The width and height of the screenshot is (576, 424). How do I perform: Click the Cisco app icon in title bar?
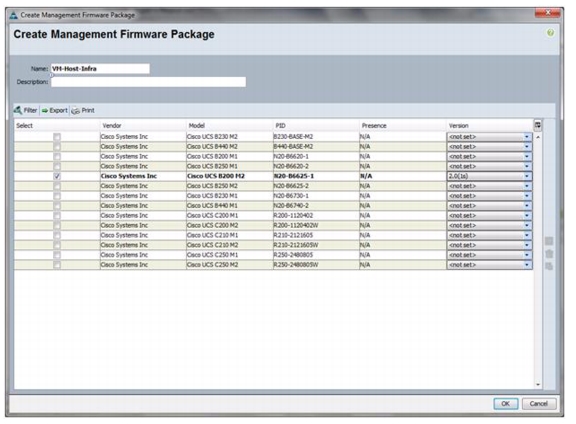coord(14,15)
